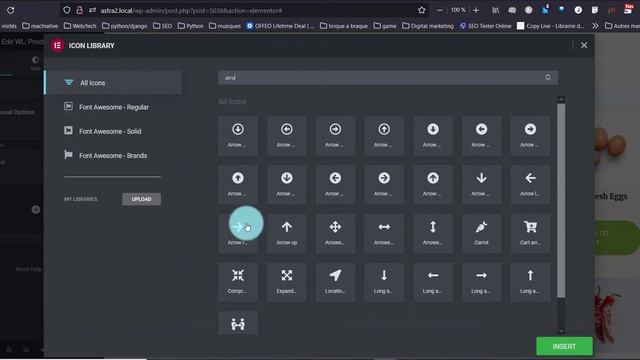This screenshot has height=360, width=640.
Task: Switch to the All Icons tab
Action: click(113, 82)
